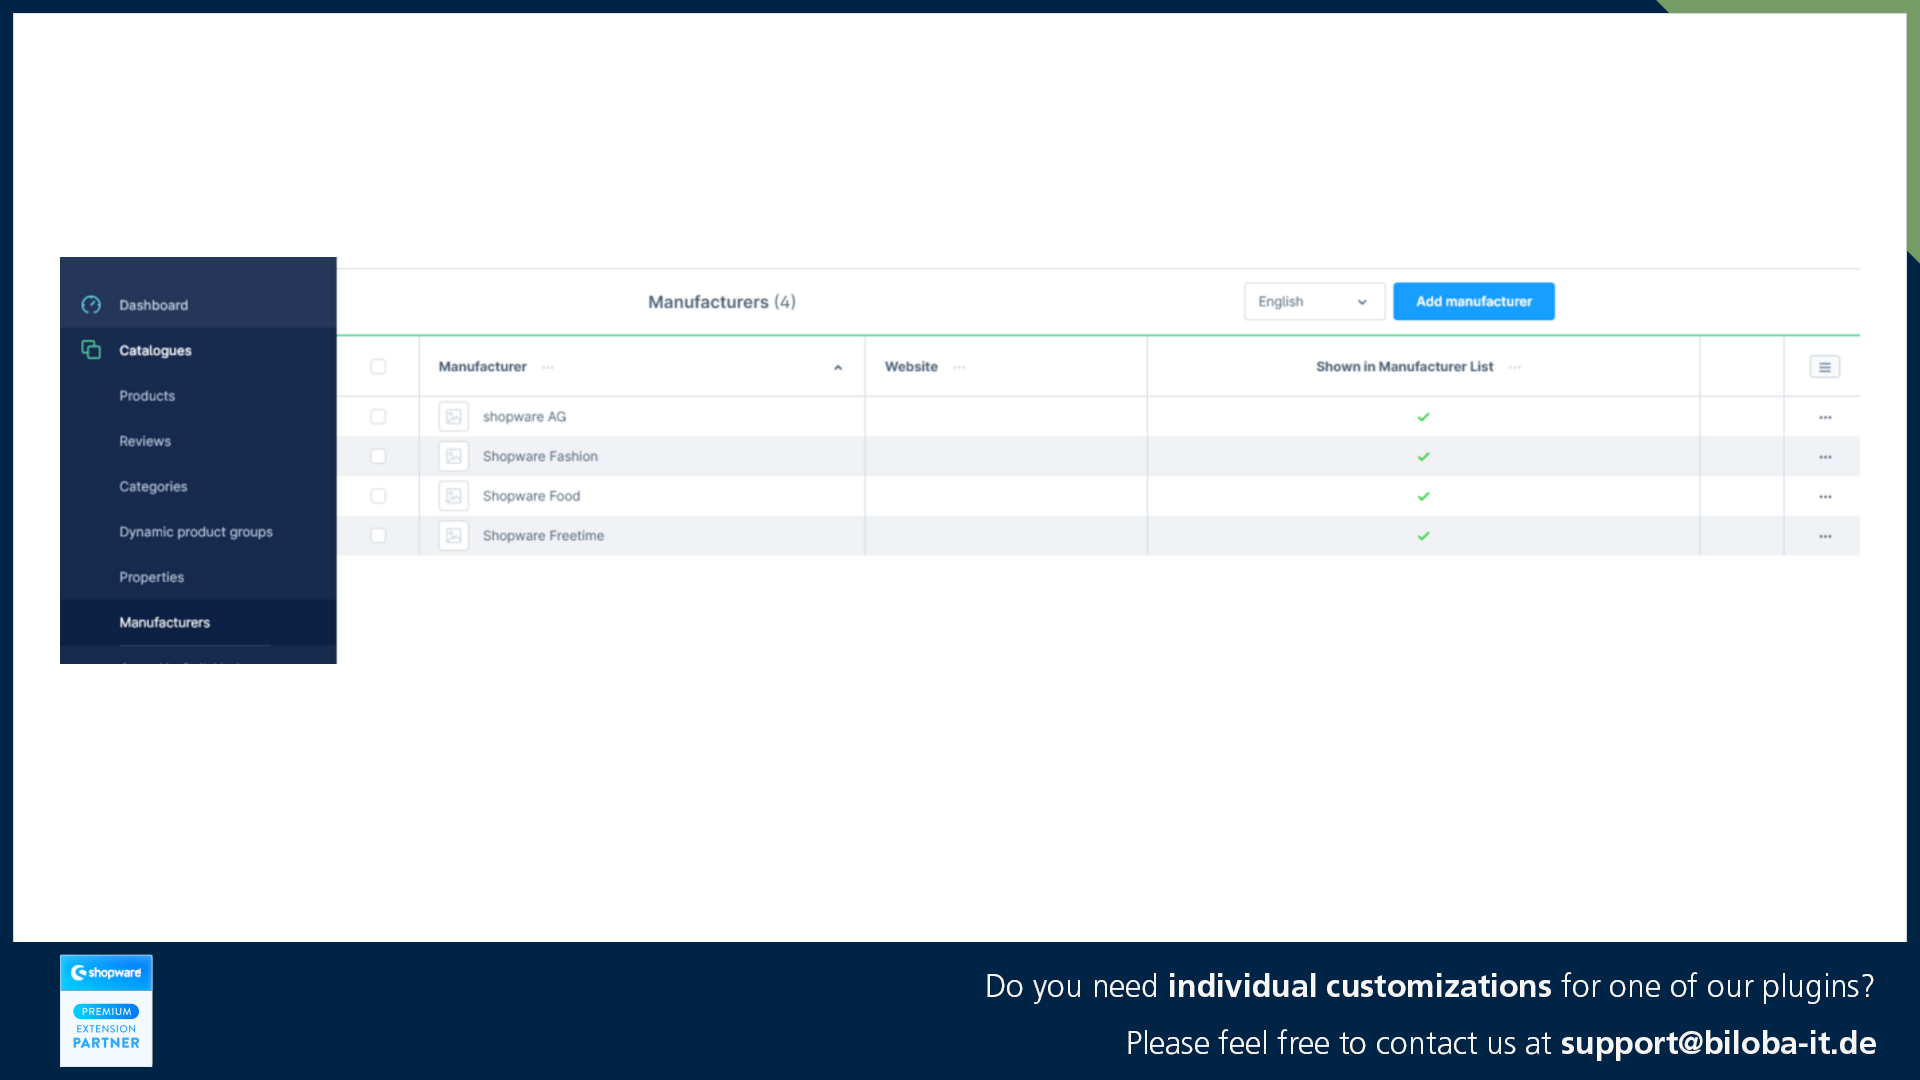Check the Shopware Fashion row checkbox
The width and height of the screenshot is (1920, 1080).
(378, 457)
